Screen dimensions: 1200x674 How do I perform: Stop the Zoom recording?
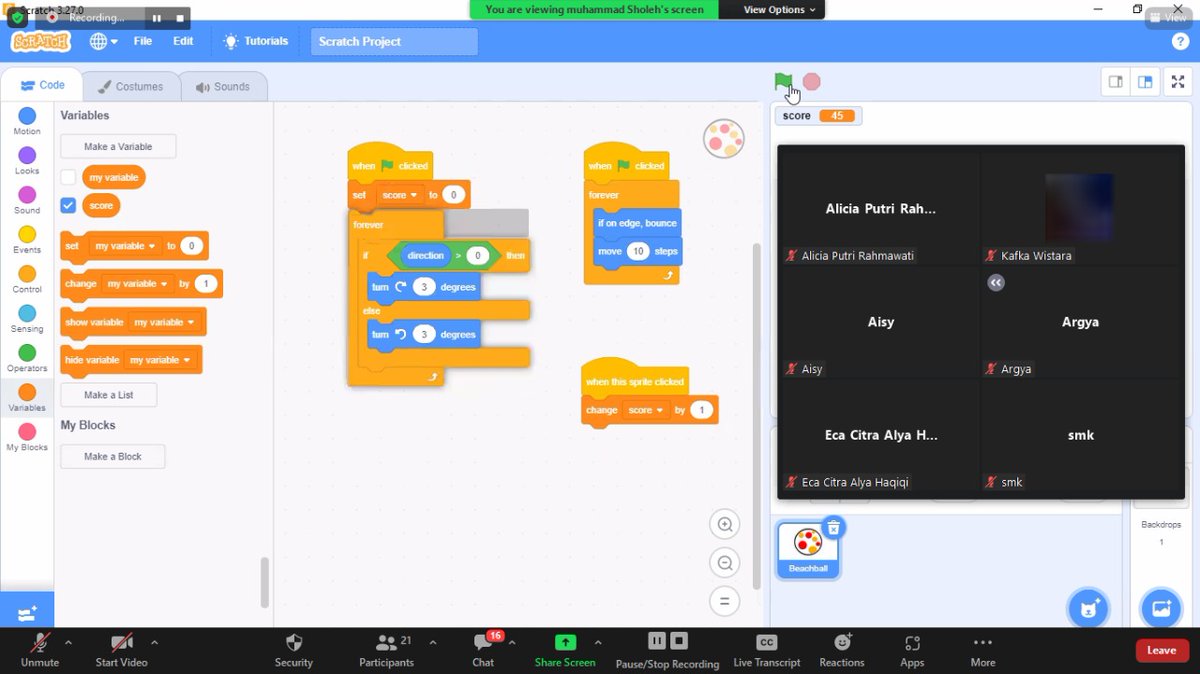click(679, 640)
